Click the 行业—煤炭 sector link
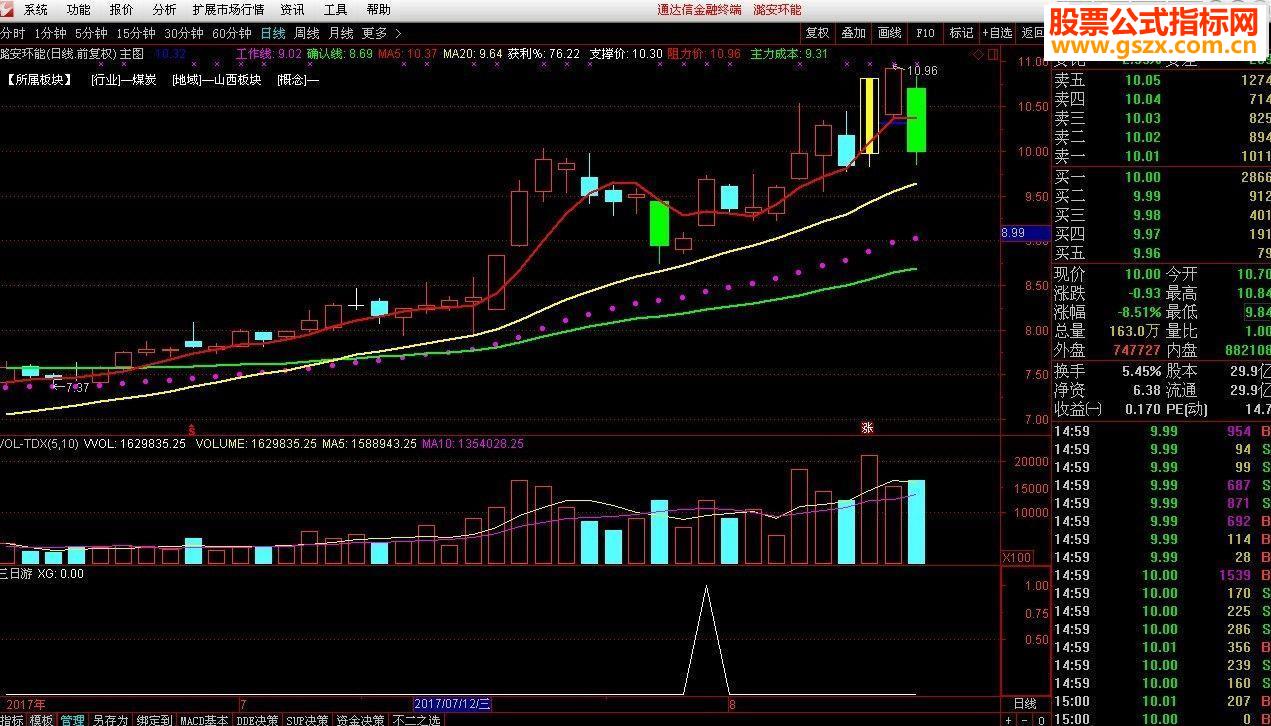Screen dimensions: 1271x726 [x=123, y=80]
